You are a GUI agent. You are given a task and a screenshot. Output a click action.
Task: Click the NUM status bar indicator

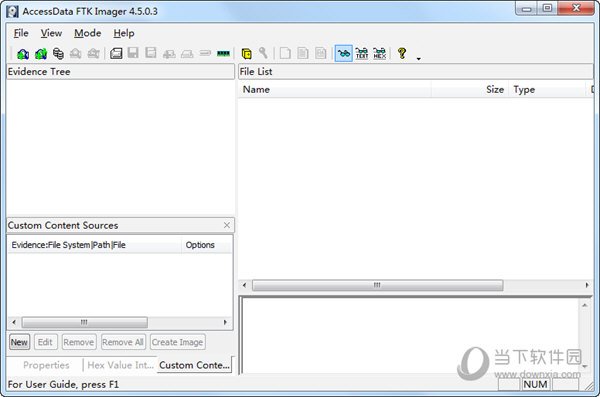[535, 384]
